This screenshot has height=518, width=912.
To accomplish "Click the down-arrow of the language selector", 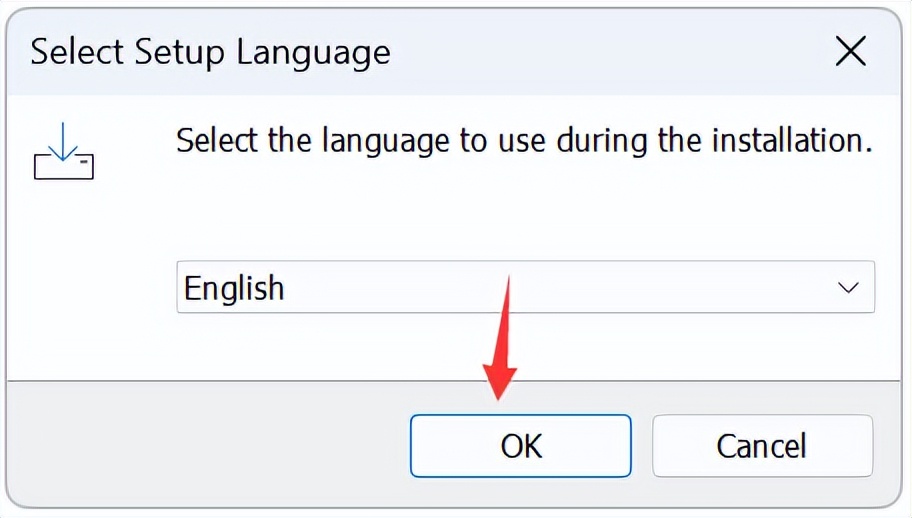I will tap(848, 288).
